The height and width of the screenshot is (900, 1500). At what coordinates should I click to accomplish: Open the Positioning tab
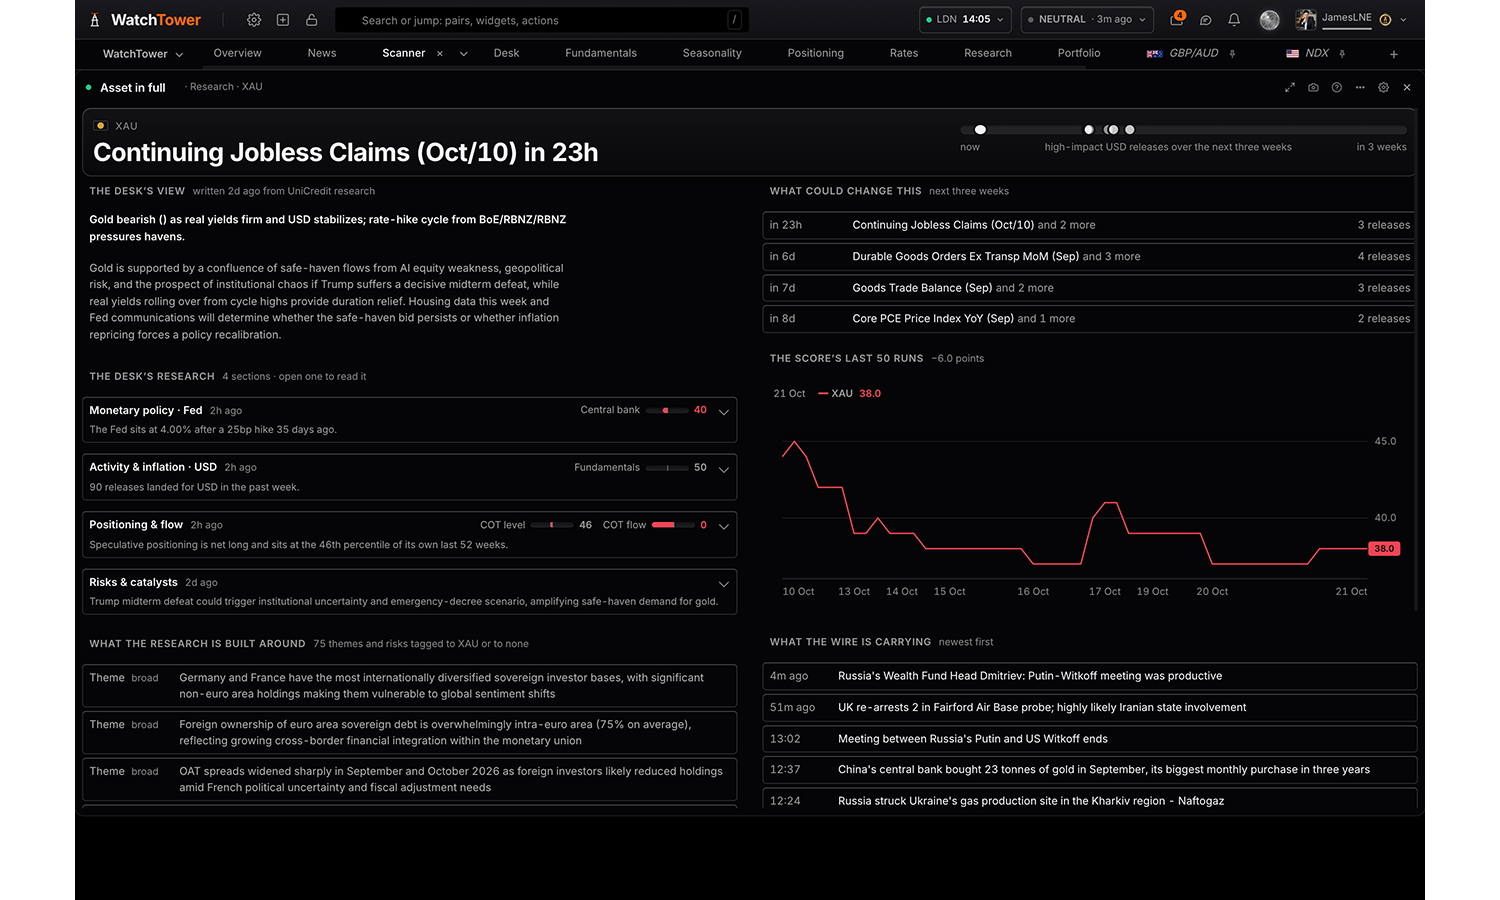[x=816, y=53]
